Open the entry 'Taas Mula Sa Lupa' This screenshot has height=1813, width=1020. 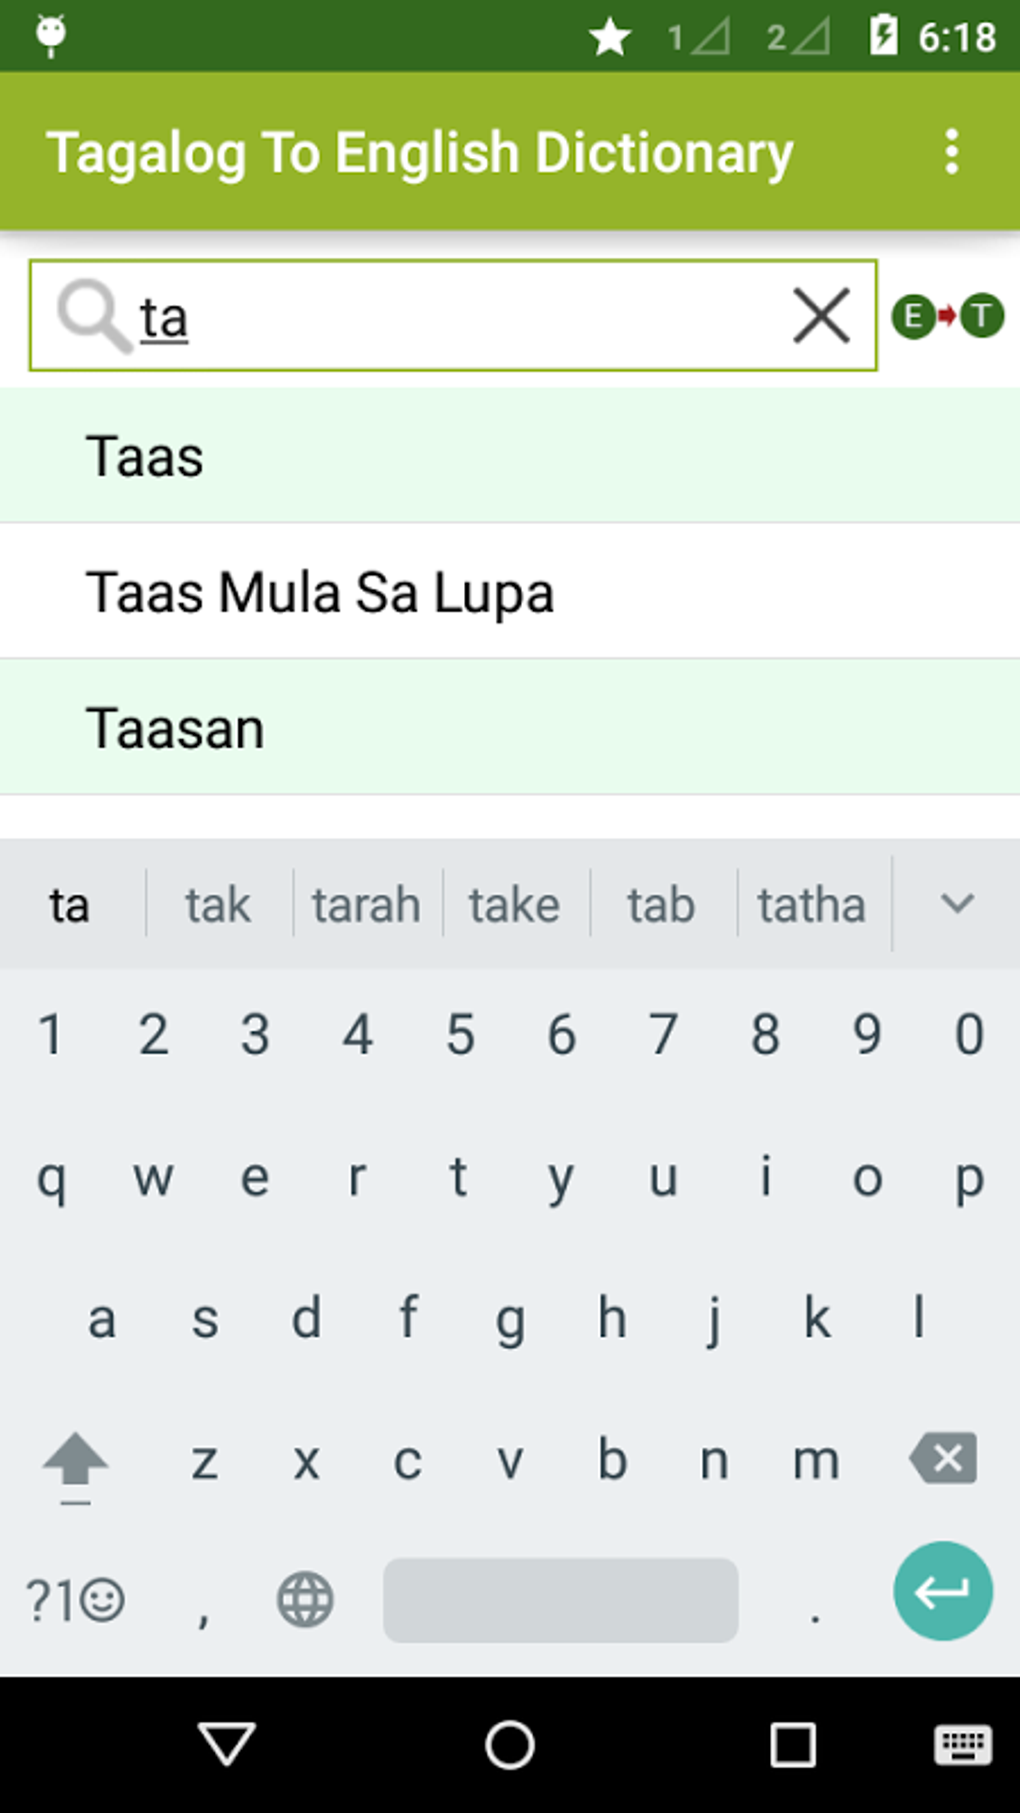click(x=321, y=591)
